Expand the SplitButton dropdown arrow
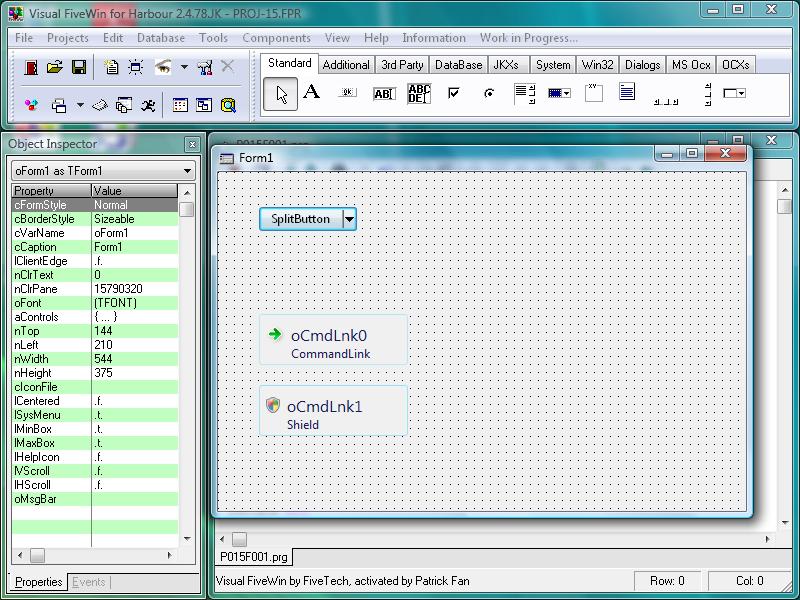 349,219
